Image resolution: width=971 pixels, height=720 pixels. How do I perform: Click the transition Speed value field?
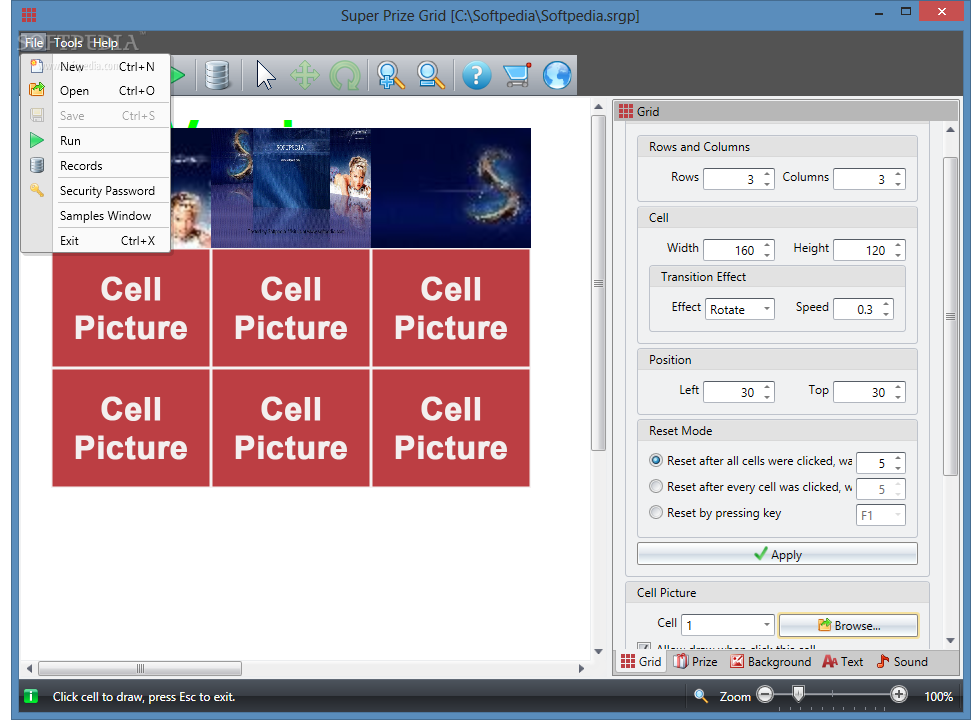point(863,309)
